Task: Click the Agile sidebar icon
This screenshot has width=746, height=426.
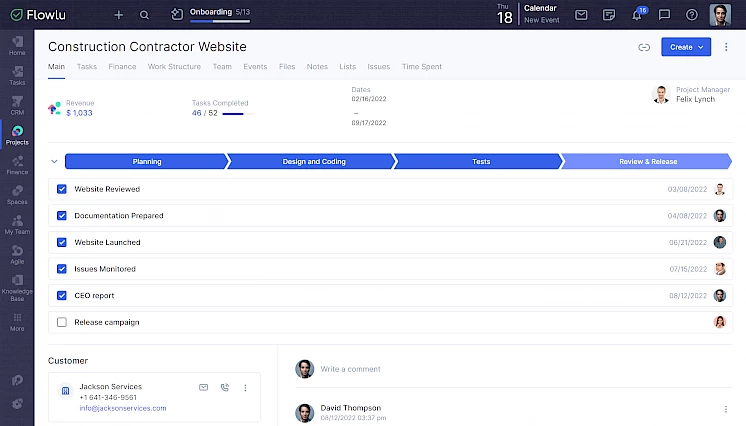Action: (17, 253)
